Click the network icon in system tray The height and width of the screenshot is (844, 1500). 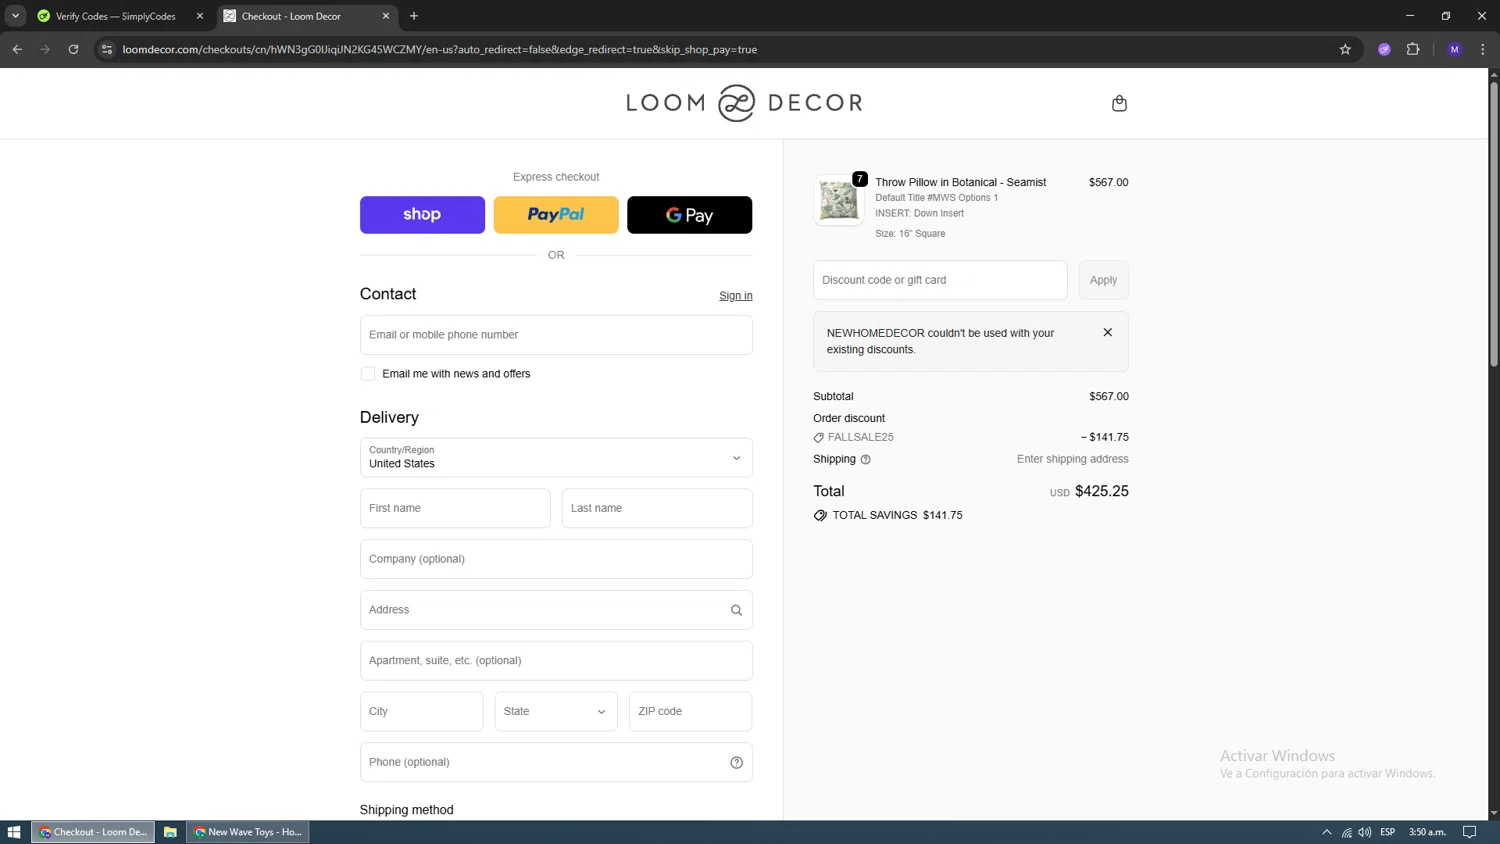click(x=1347, y=832)
